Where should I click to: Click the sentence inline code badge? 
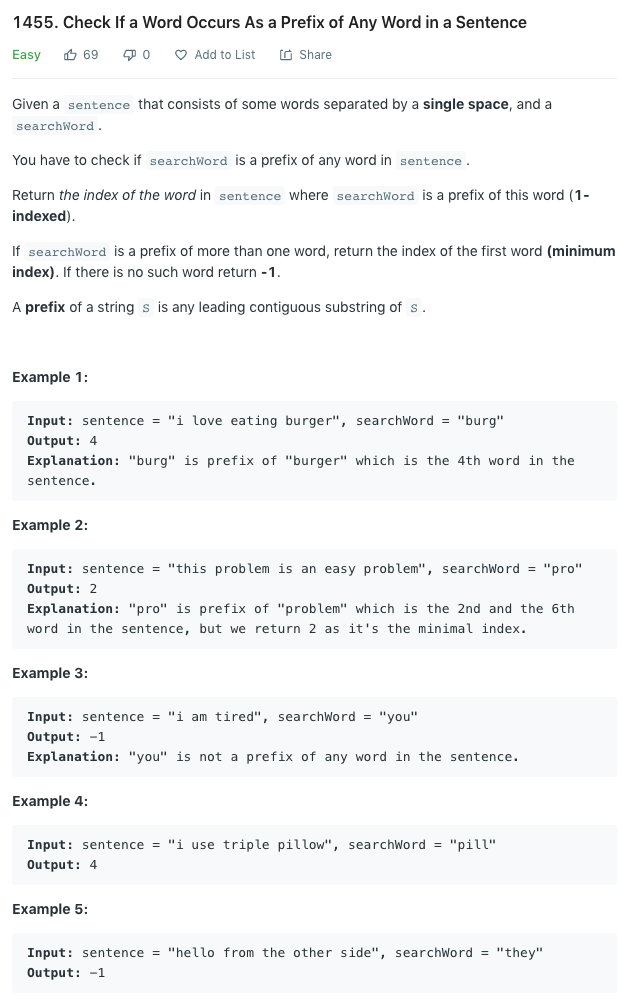coord(98,104)
